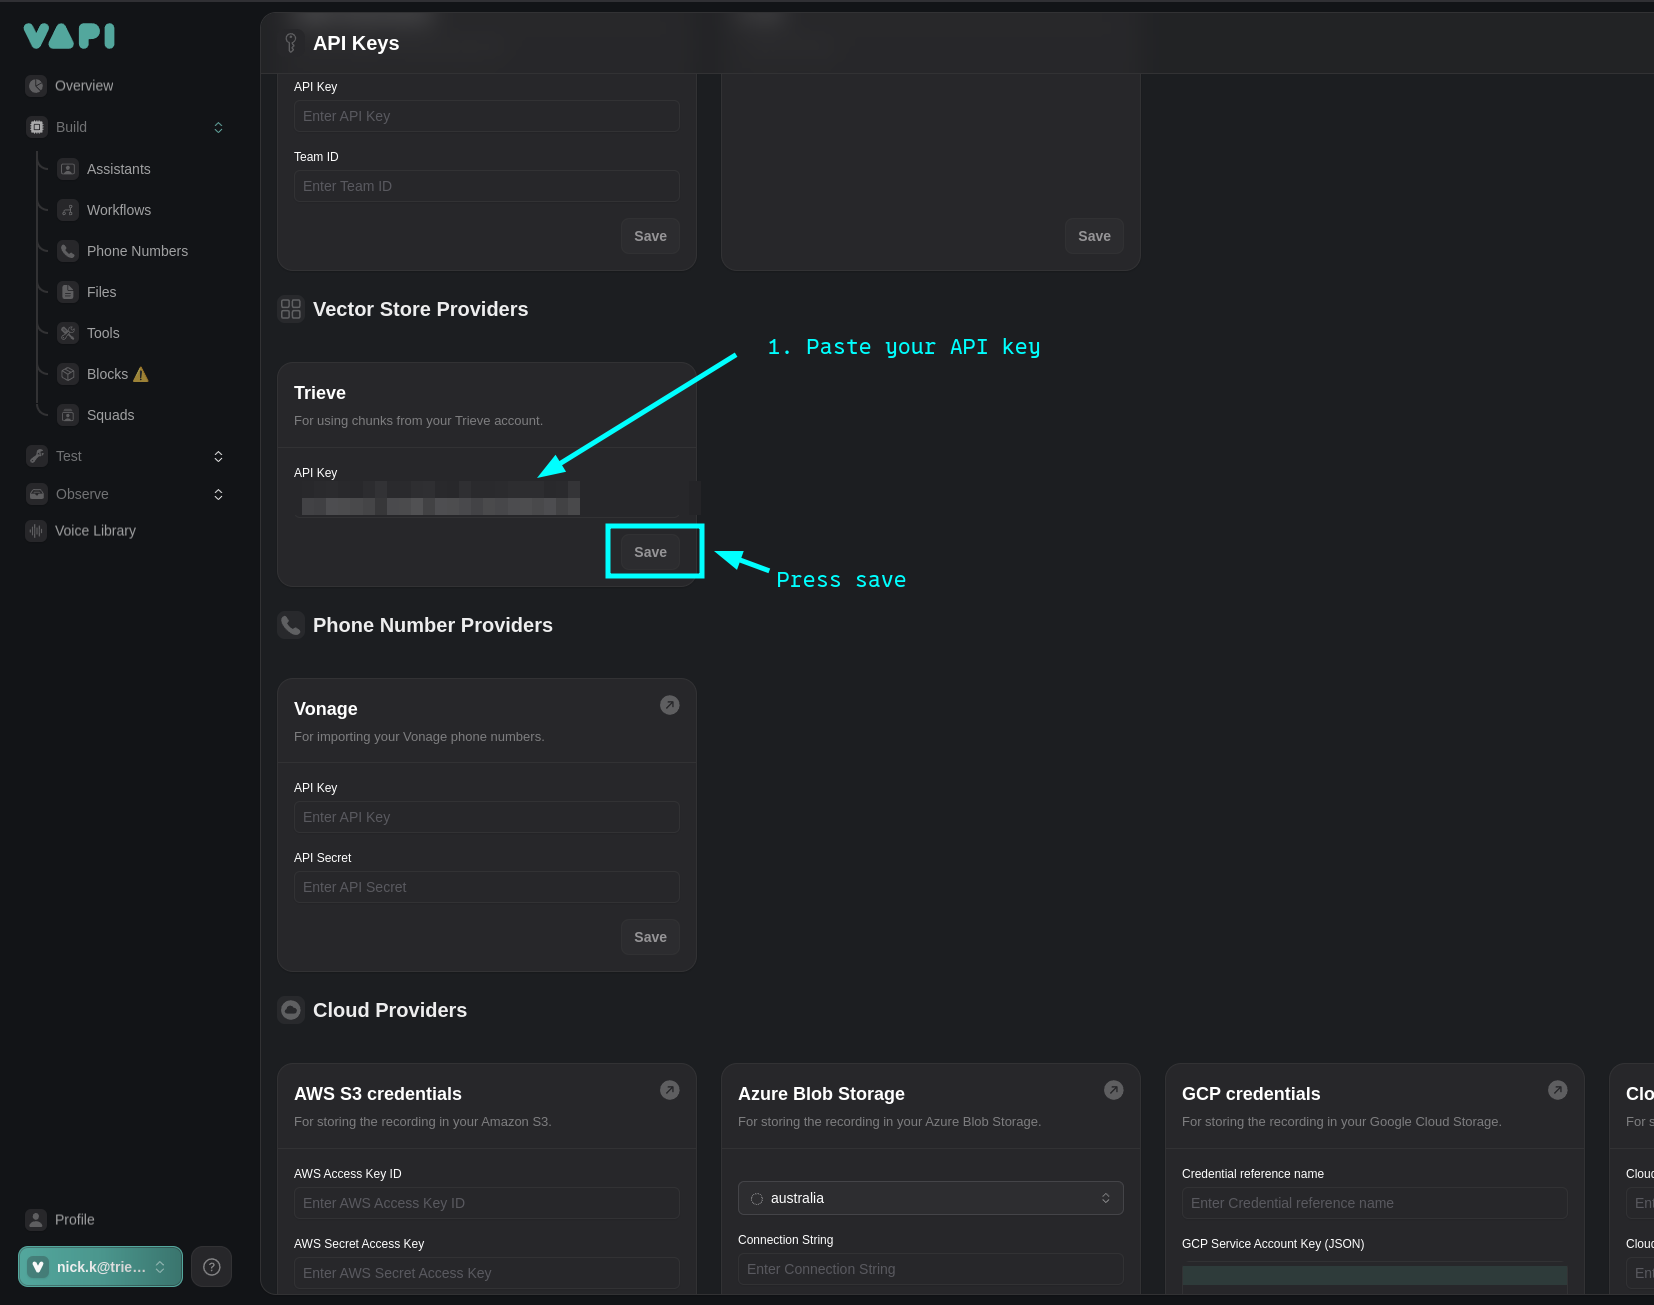Click the Tools wrench icon
This screenshot has width=1654, height=1305.
(x=68, y=333)
